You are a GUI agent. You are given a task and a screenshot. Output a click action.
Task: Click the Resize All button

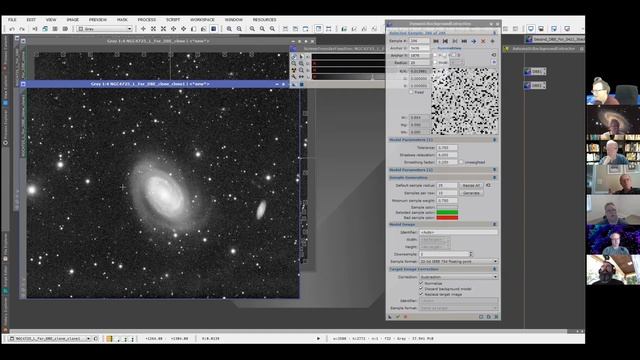coord(471,185)
